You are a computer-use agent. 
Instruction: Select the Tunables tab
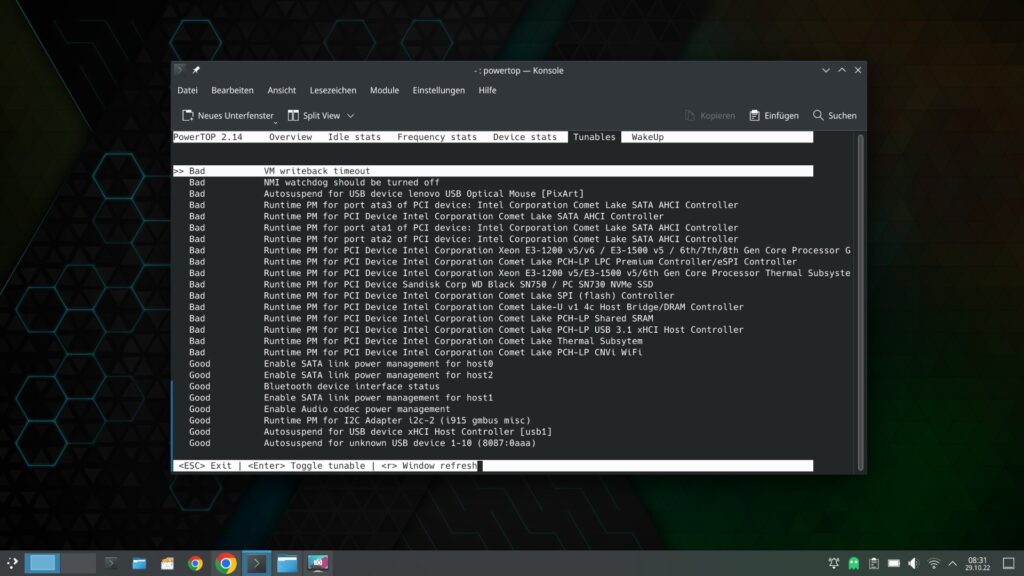(x=594, y=137)
